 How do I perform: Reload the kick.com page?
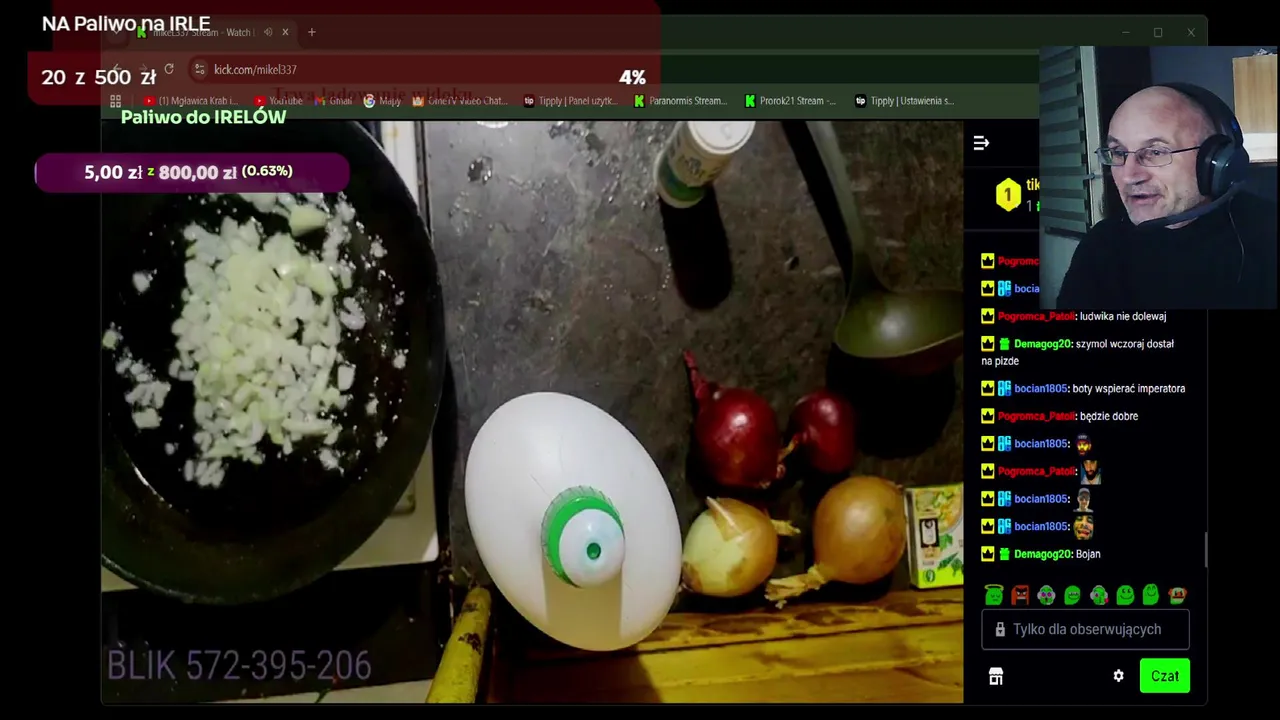pos(169,69)
